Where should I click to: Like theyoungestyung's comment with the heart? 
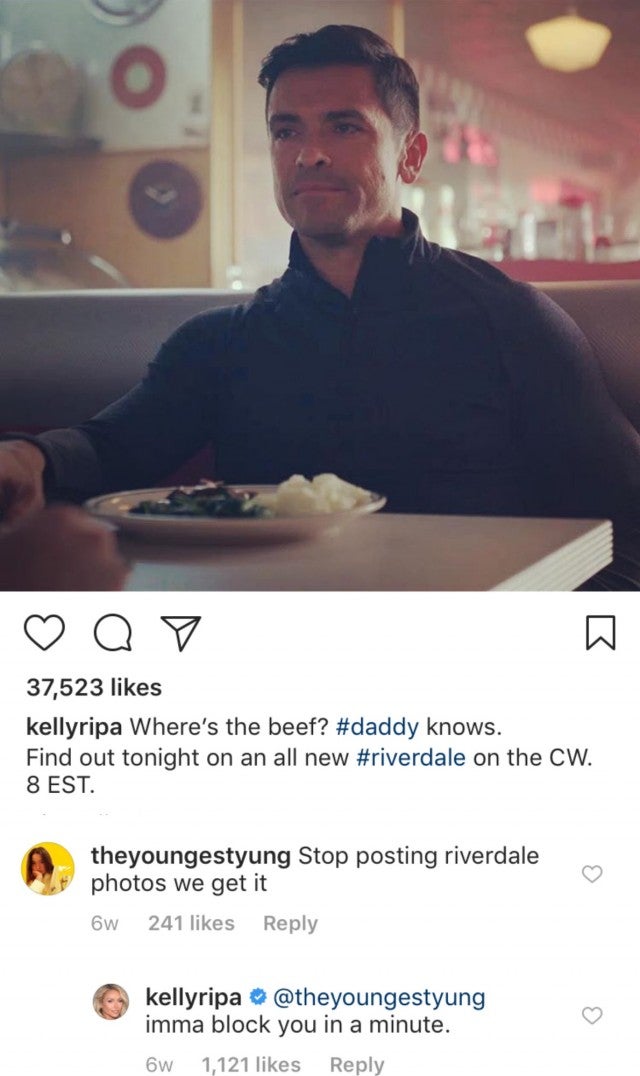[x=592, y=874]
